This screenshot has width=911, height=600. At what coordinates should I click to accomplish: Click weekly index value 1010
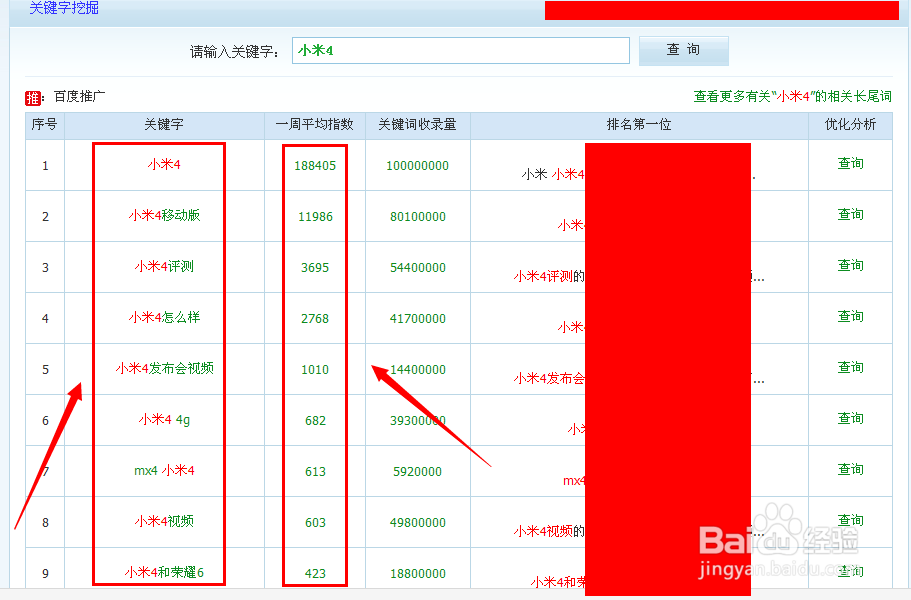[315, 370]
